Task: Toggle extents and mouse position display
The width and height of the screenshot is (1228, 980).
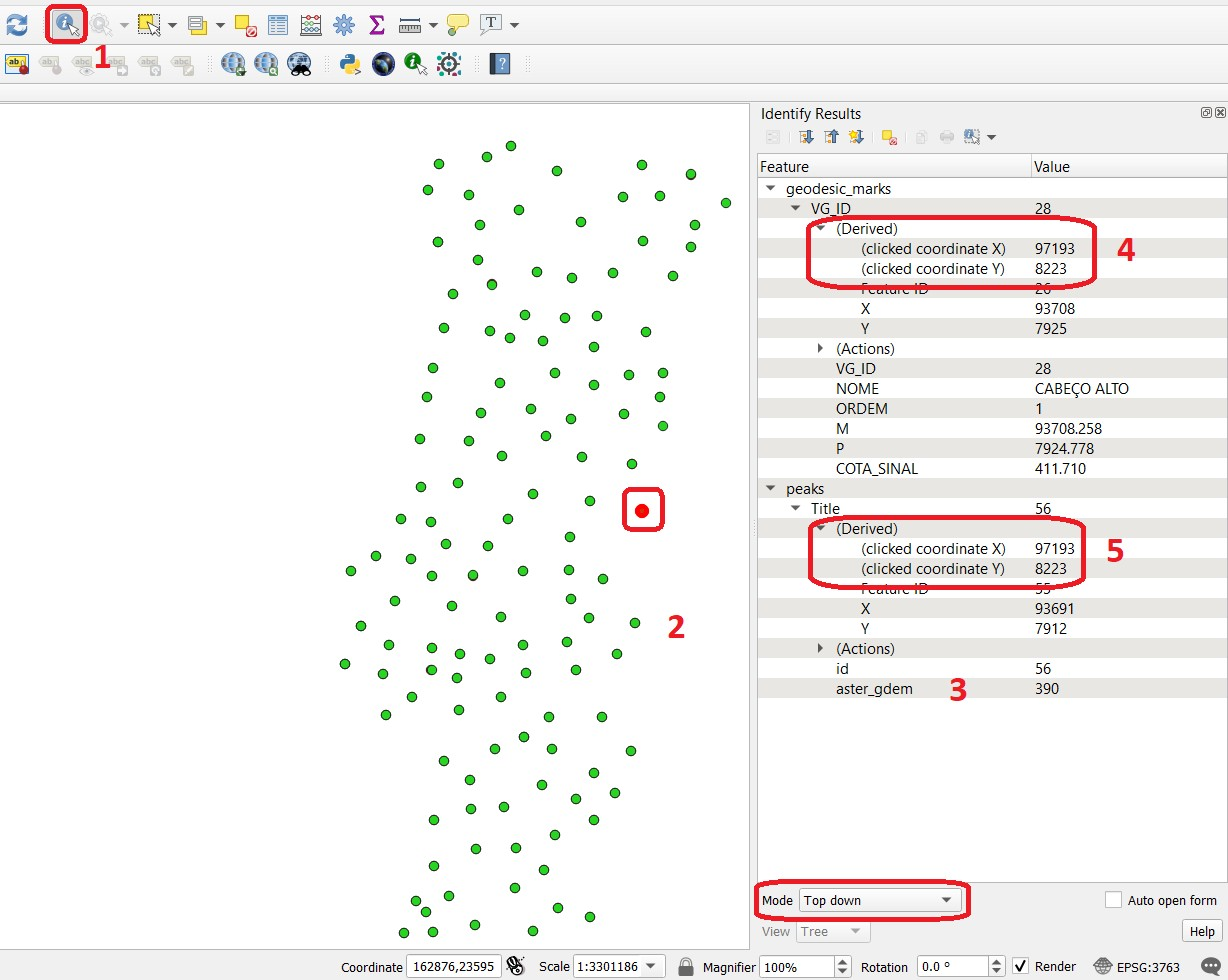Action: (x=516, y=966)
